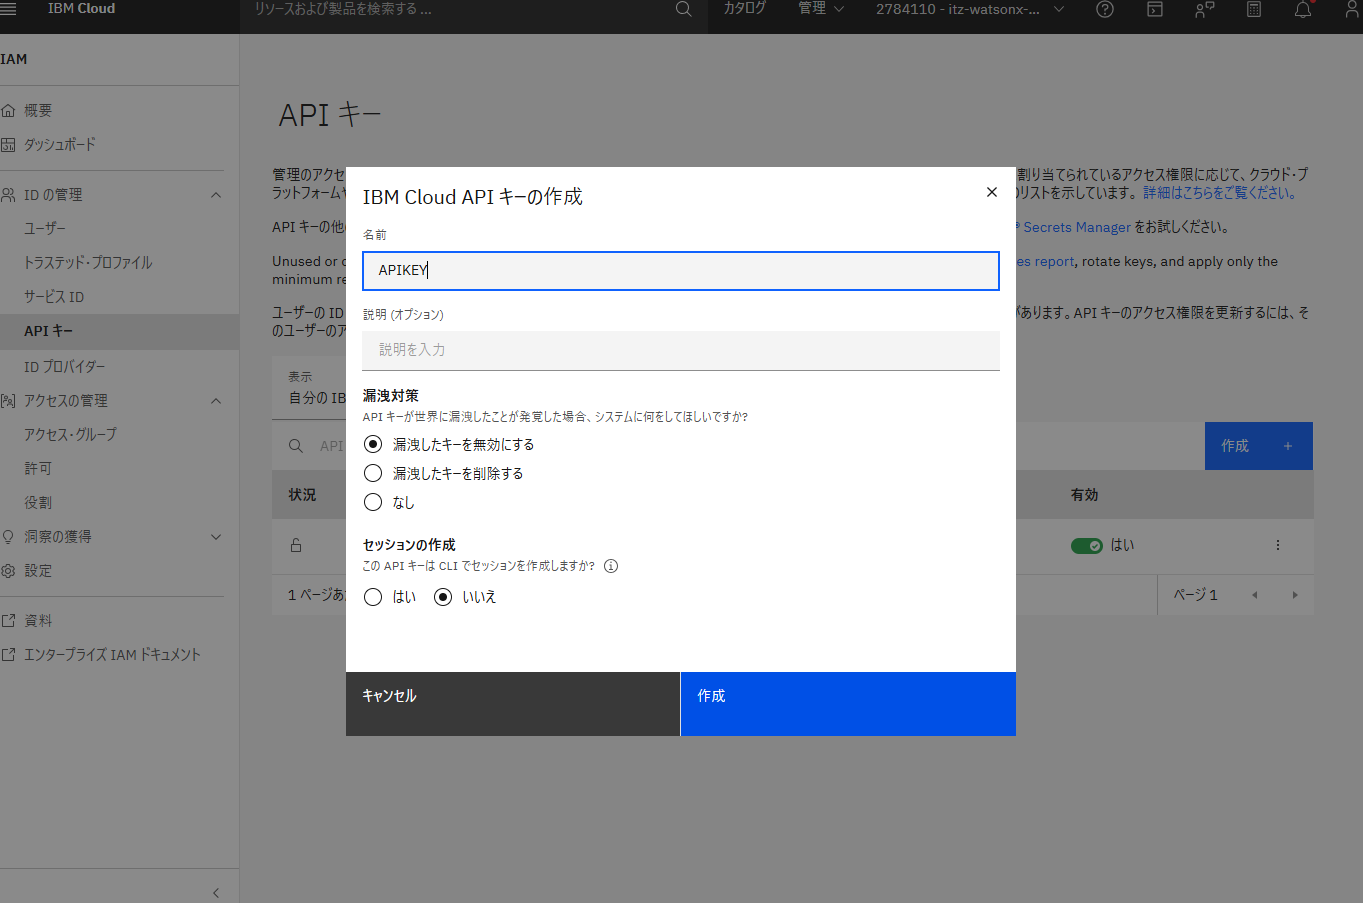Click the blue 作成 button in dialog
1363x903 pixels.
tap(848, 704)
